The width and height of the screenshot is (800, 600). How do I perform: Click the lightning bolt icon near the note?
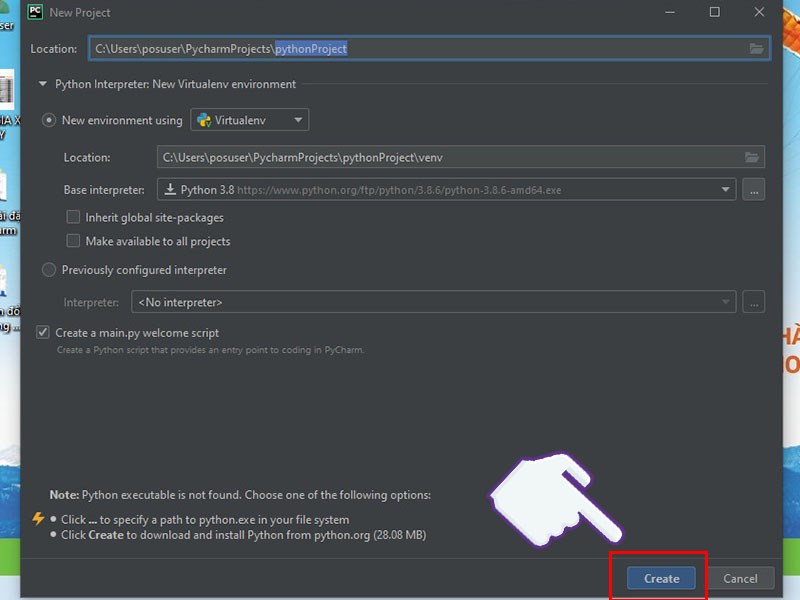click(39, 518)
